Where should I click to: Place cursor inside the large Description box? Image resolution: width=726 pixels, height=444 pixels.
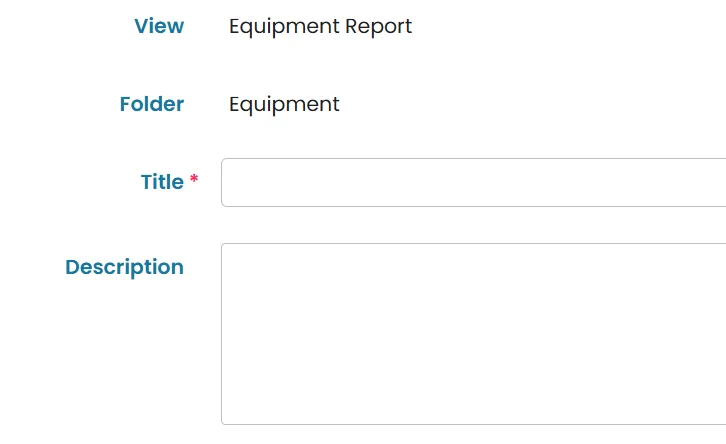pyautogui.click(x=473, y=334)
